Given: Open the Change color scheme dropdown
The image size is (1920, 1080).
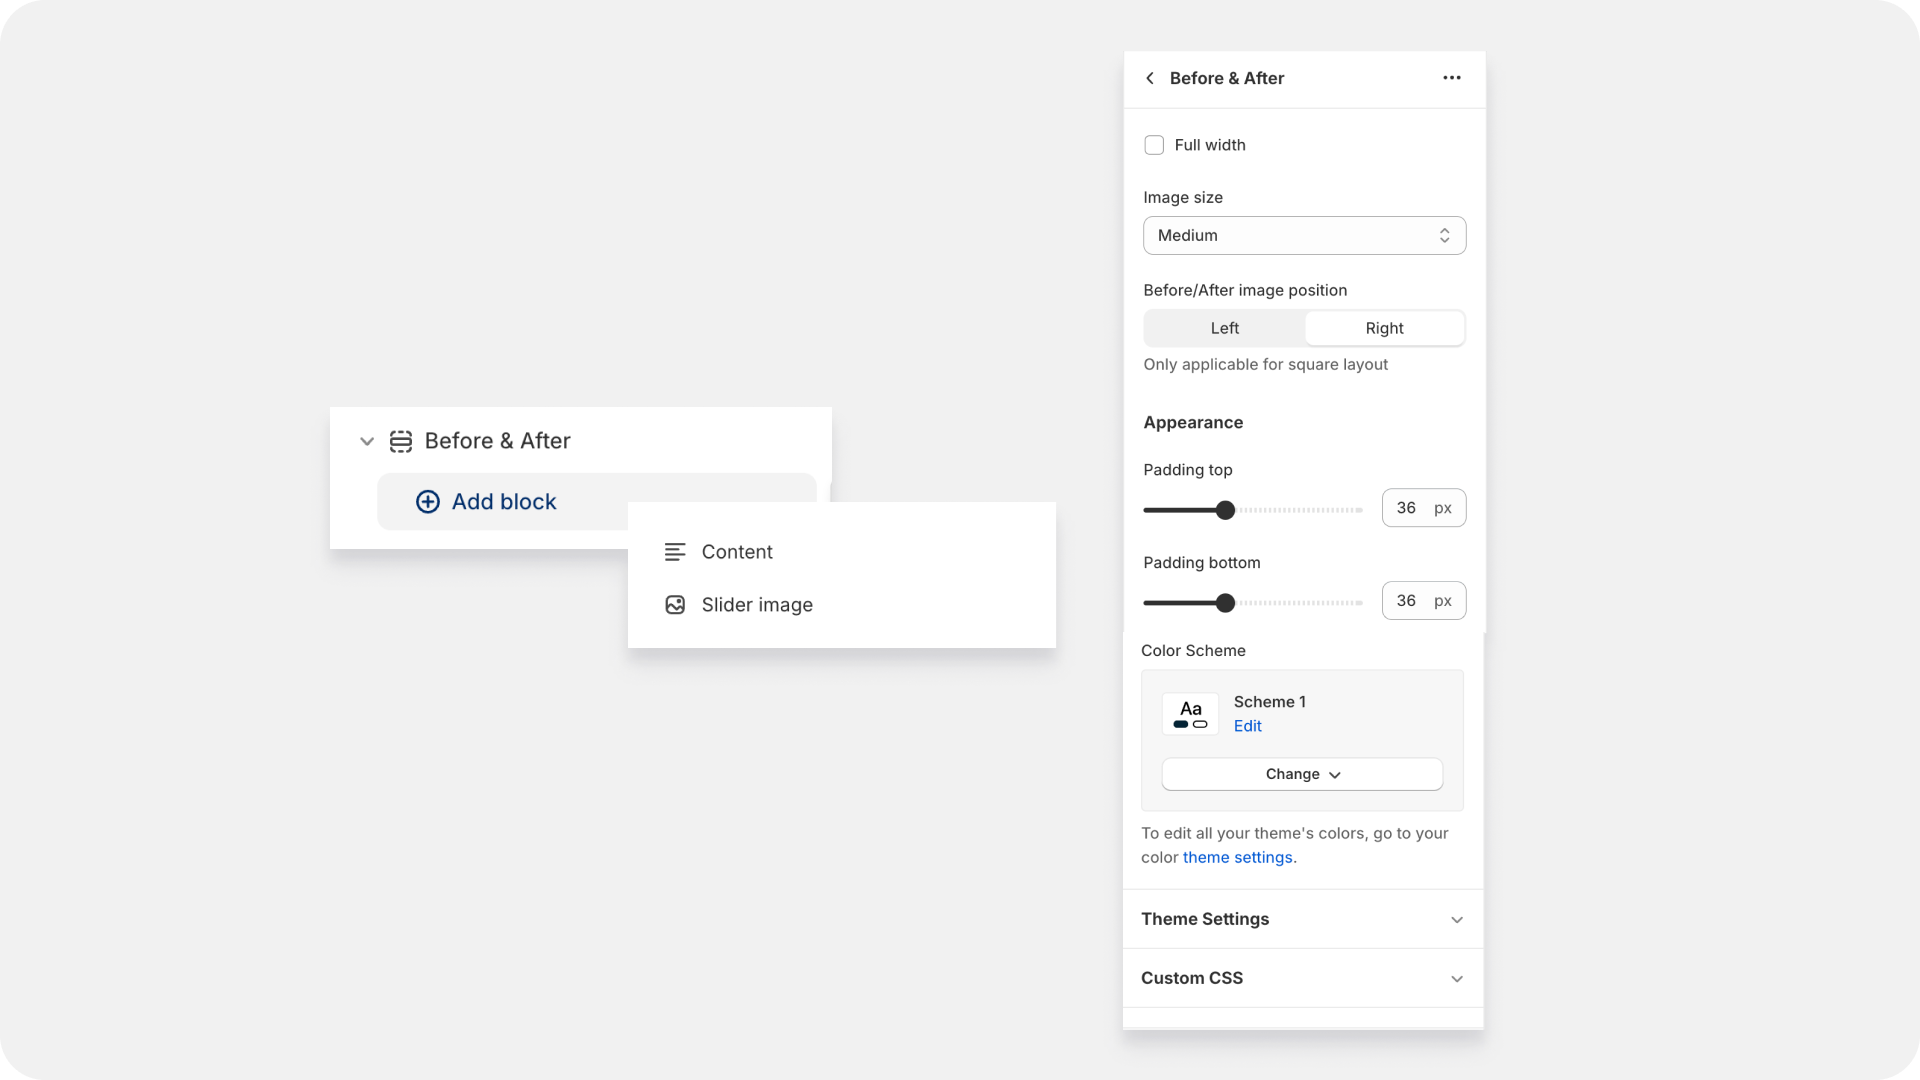Looking at the screenshot, I should pyautogui.click(x=1302, y=774).
